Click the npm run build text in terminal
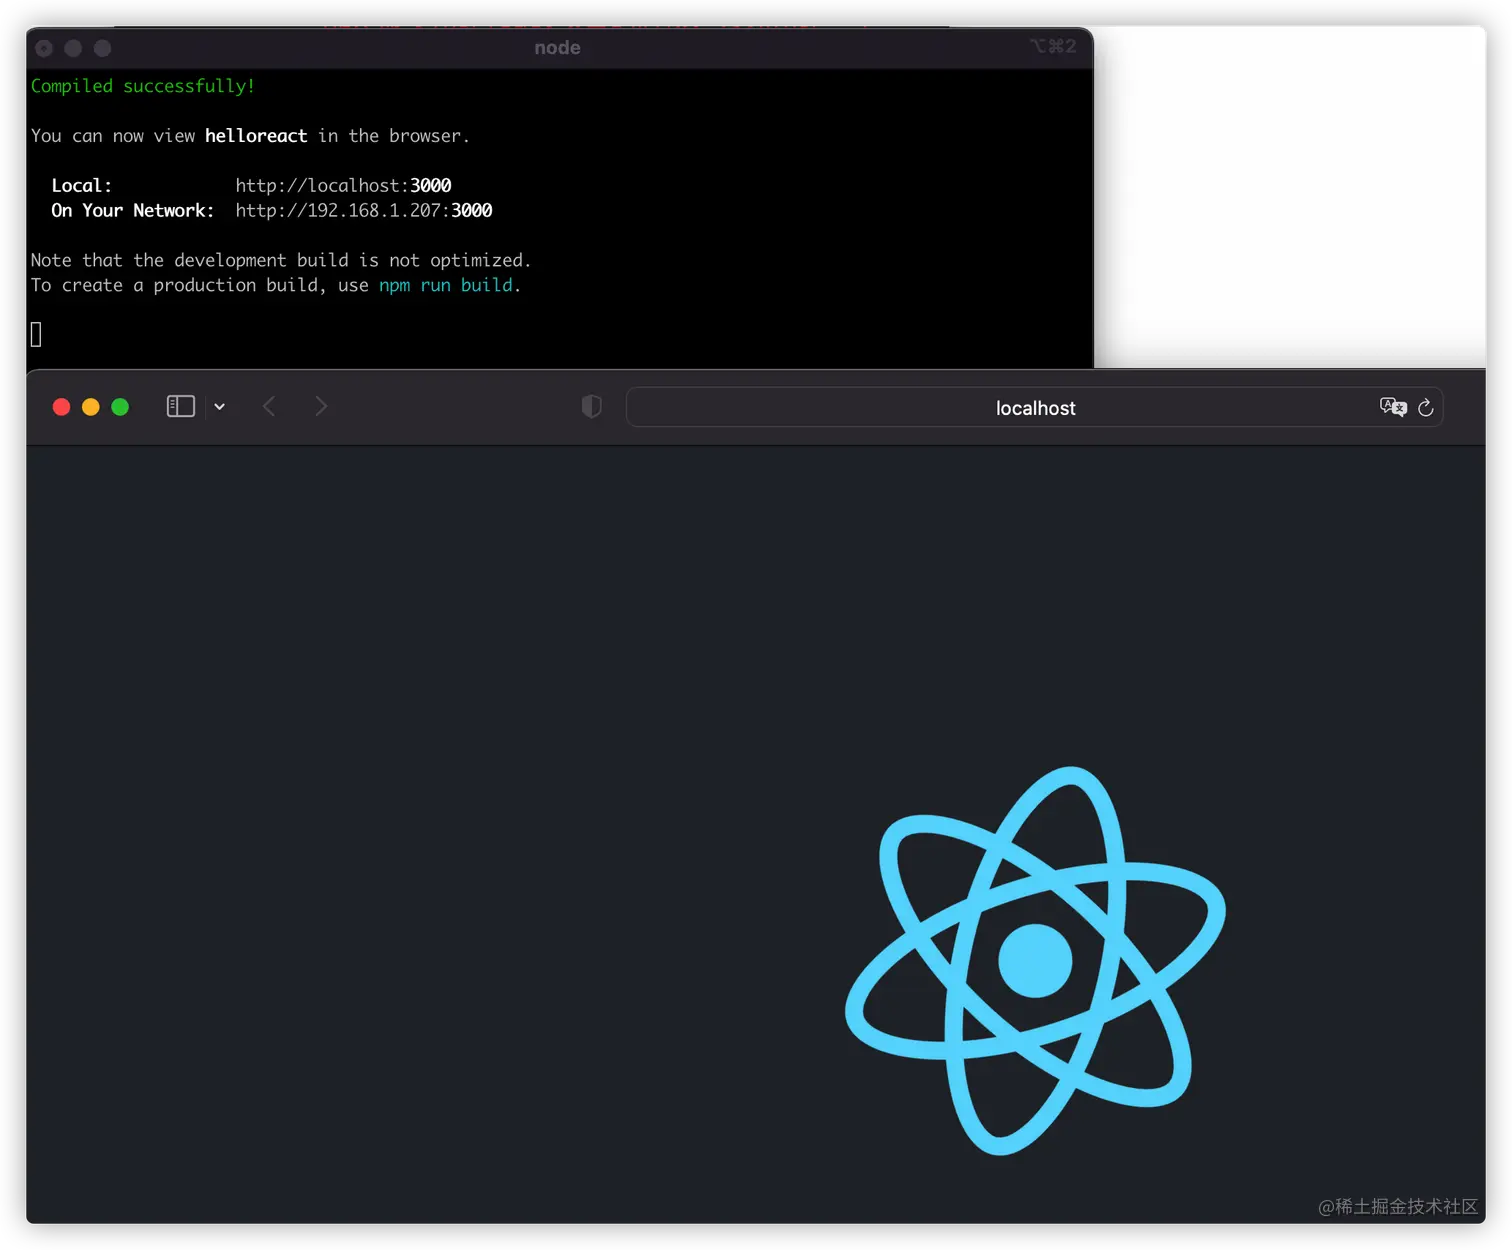Screen dimensions: 1512x1250 click(446, 285)
